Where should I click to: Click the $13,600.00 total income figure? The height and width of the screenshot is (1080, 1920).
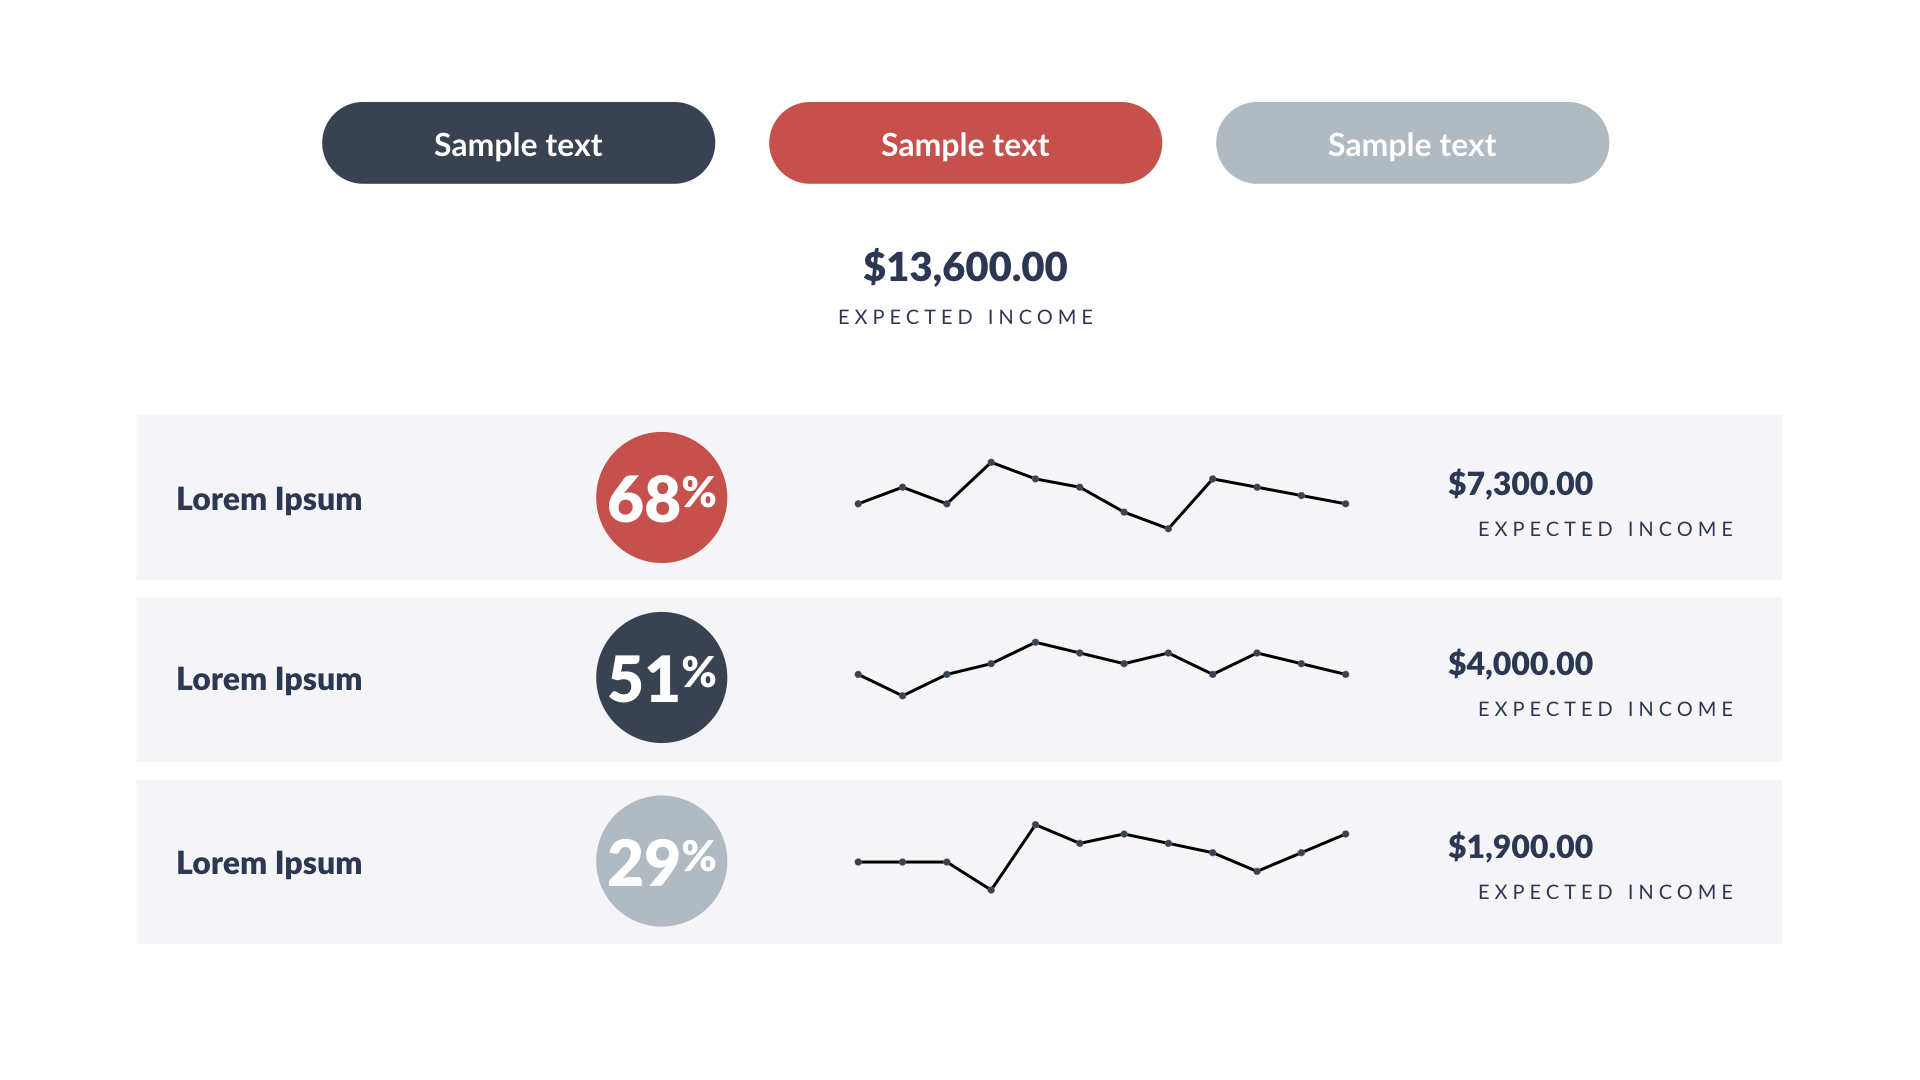pyautogui.click(x=965, y=267)
